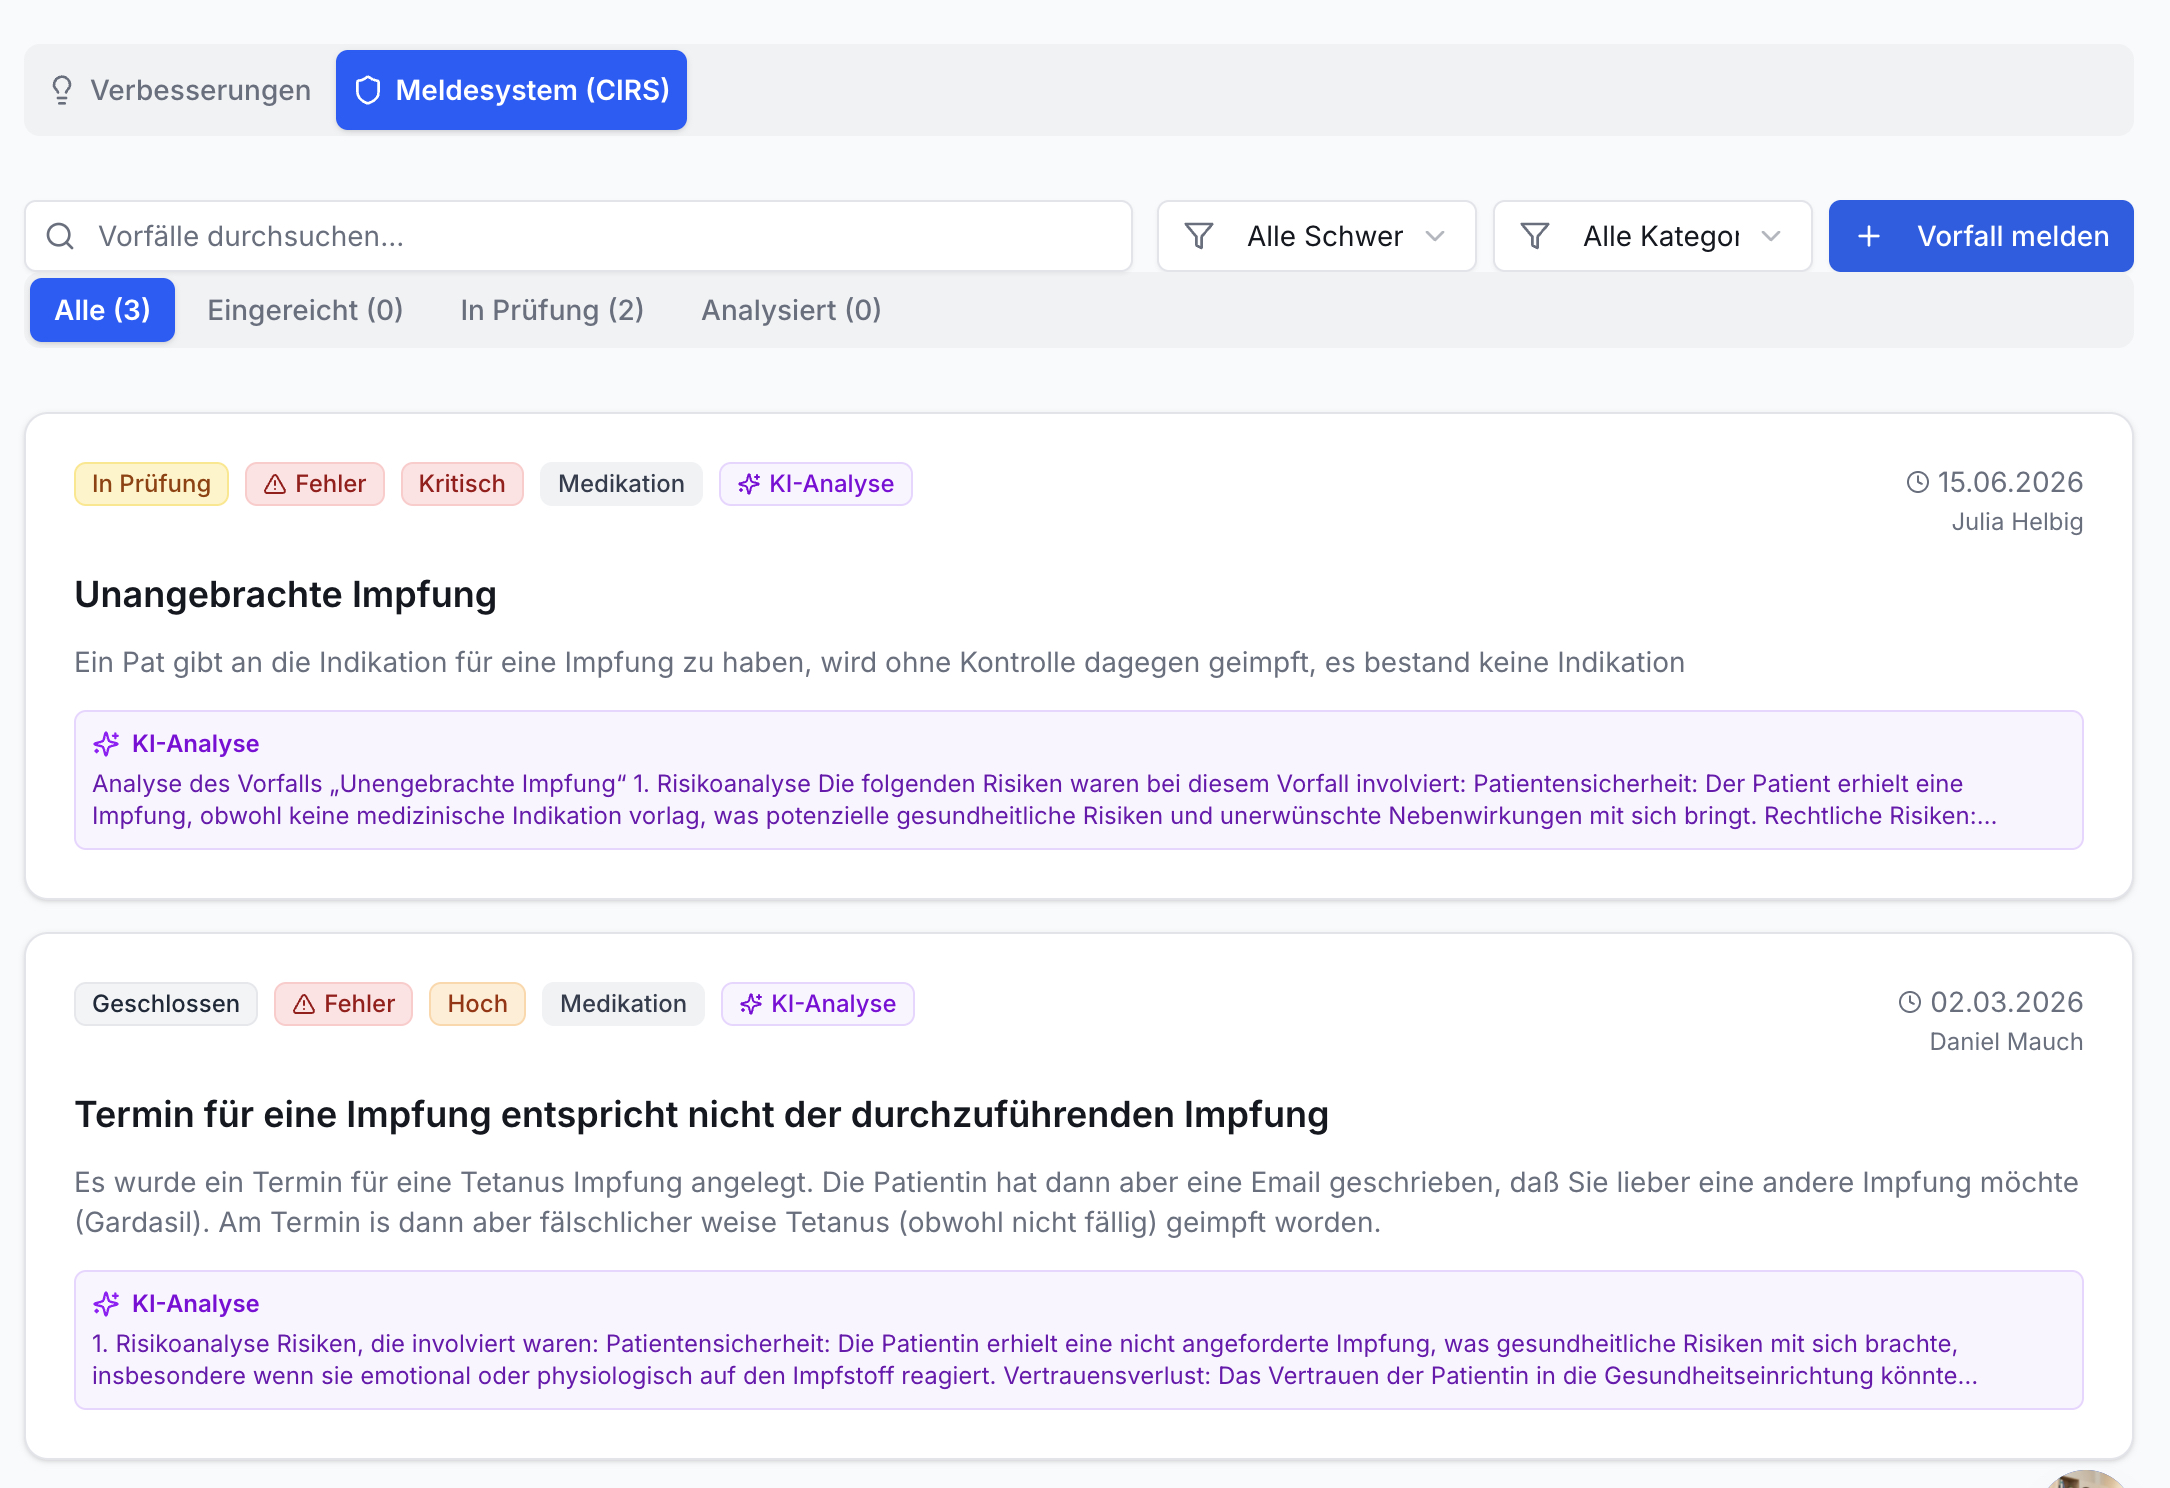Viewport: 2170px width, 1488px height.
Task: Click the KI-Analyse badge on Unangebrachte Impfung
Action: click(x=815, y=484)
